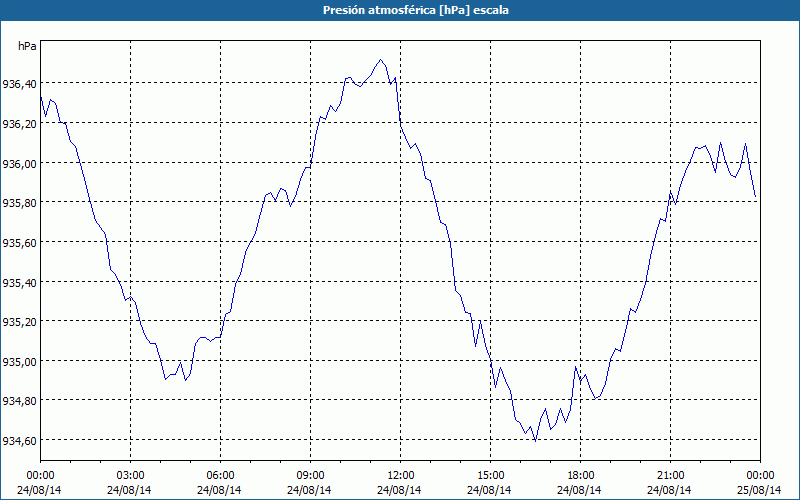The image size is (800, 500).
Task: Click the 09:00 time axis label
Action: point(310,476)
